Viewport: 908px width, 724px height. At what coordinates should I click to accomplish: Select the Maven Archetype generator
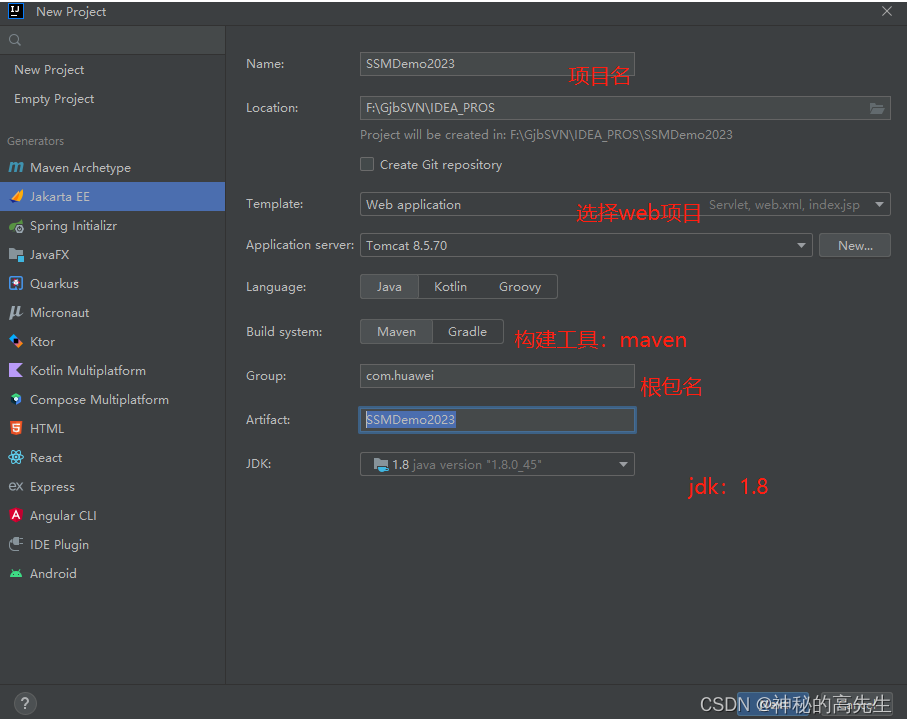[x=112, y=168]
